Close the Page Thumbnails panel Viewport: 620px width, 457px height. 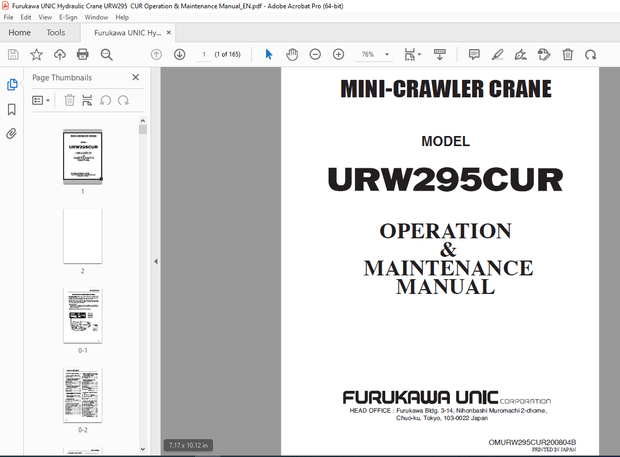click(136, 77)
